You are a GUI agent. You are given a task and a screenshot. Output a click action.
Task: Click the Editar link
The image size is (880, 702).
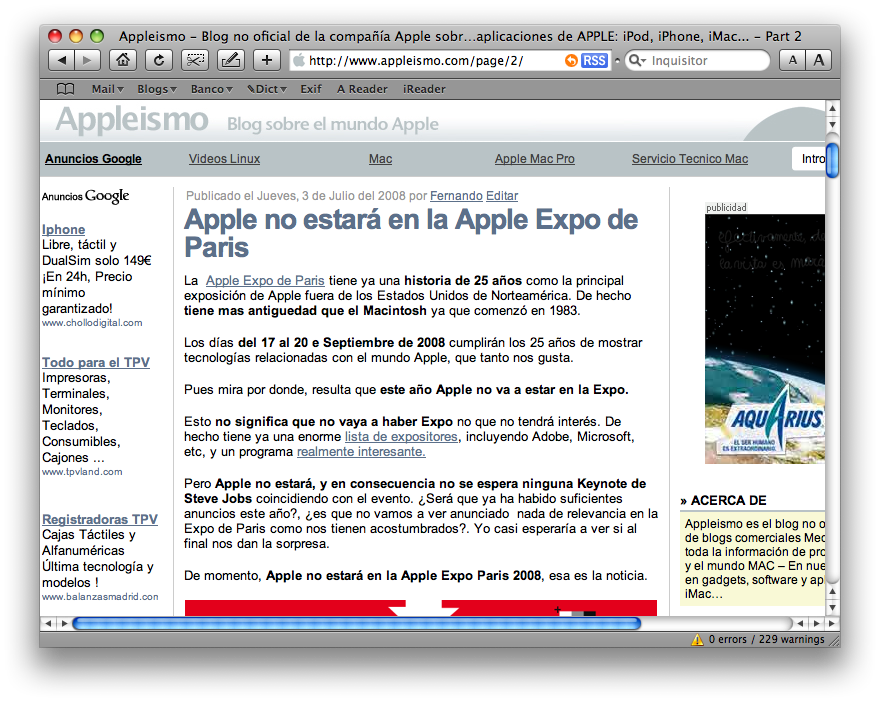point(502,196)
